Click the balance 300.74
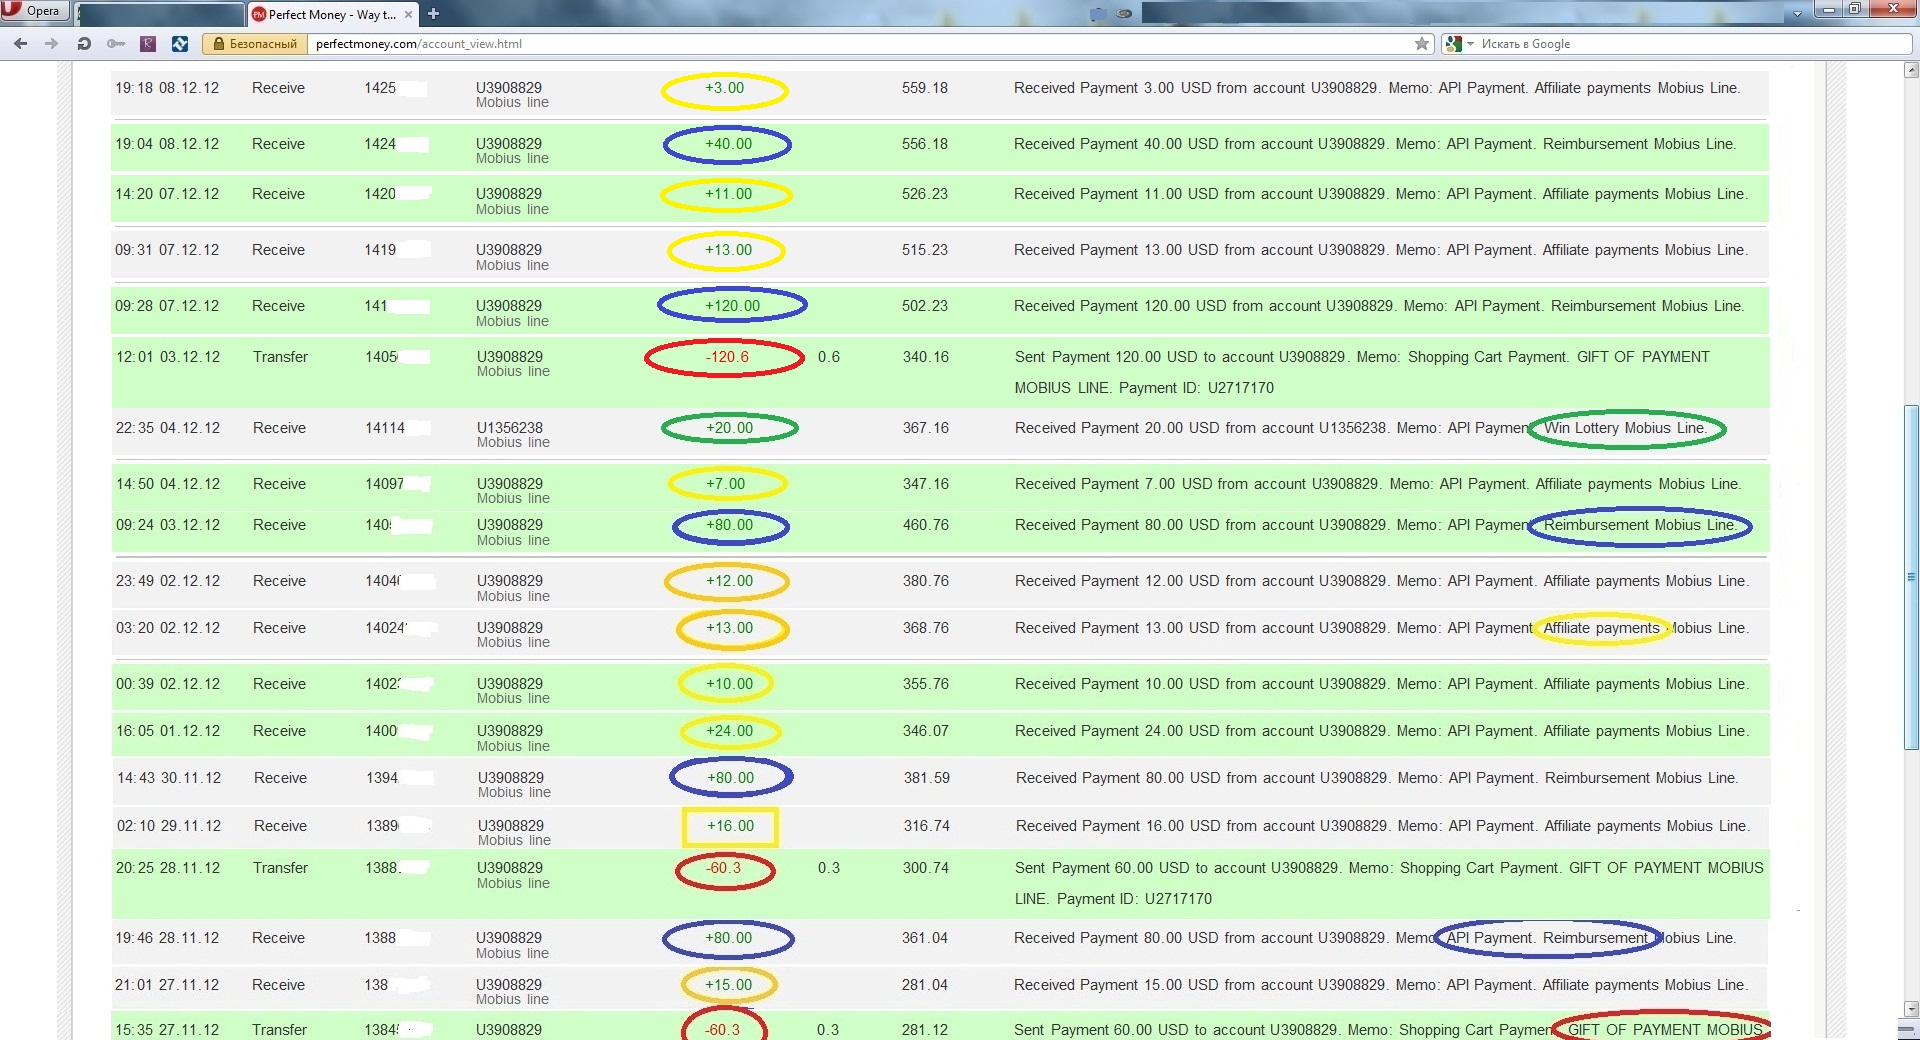 pos(926,868)
